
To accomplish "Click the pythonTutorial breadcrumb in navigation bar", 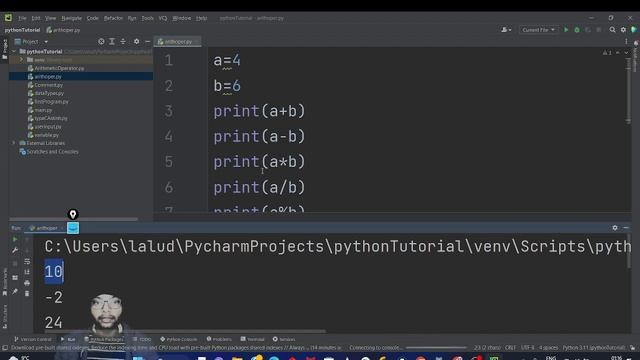I will 22,30.
